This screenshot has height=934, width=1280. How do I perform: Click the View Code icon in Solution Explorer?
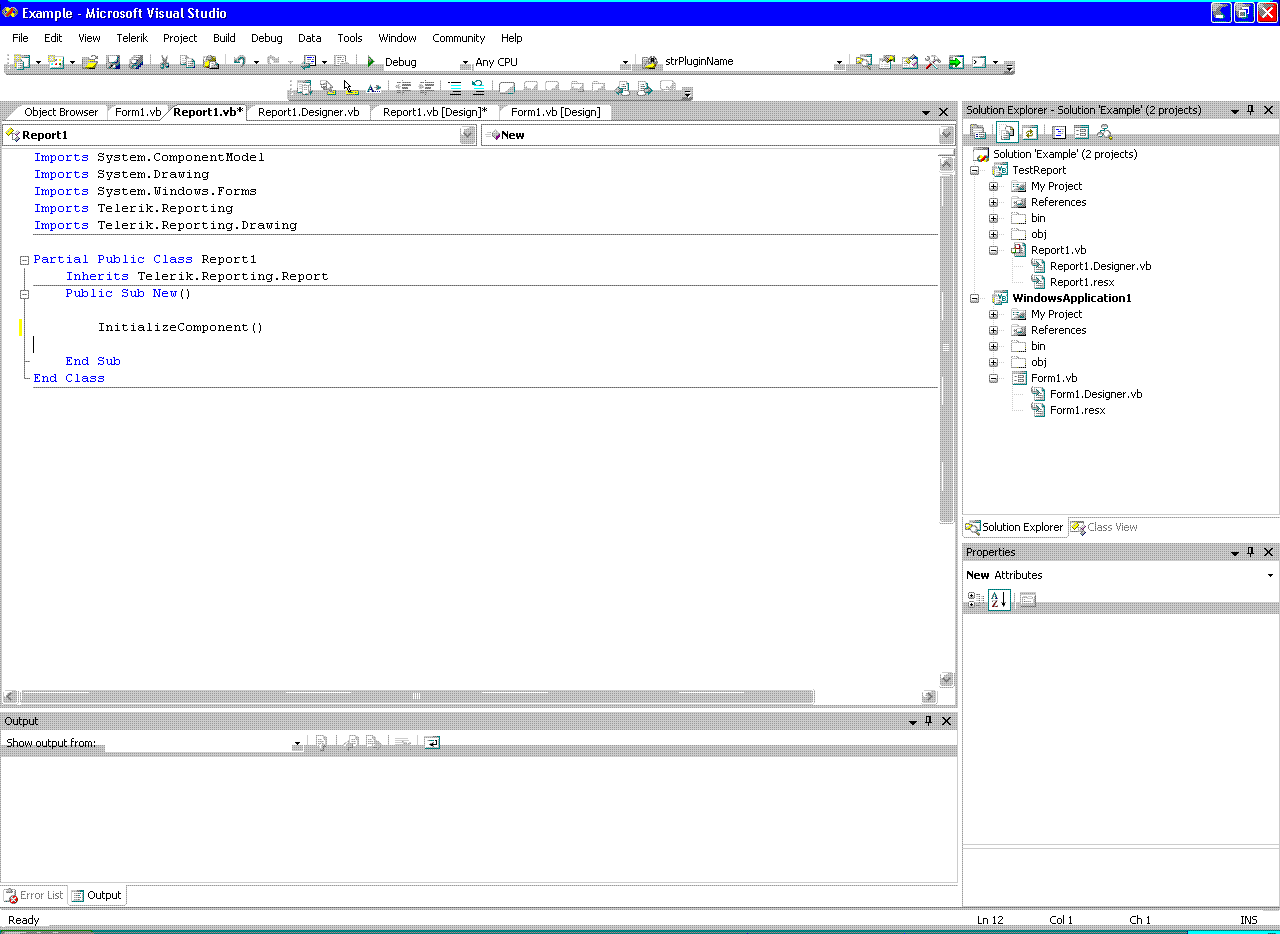pyautogui.click(x=1058, y=132)
